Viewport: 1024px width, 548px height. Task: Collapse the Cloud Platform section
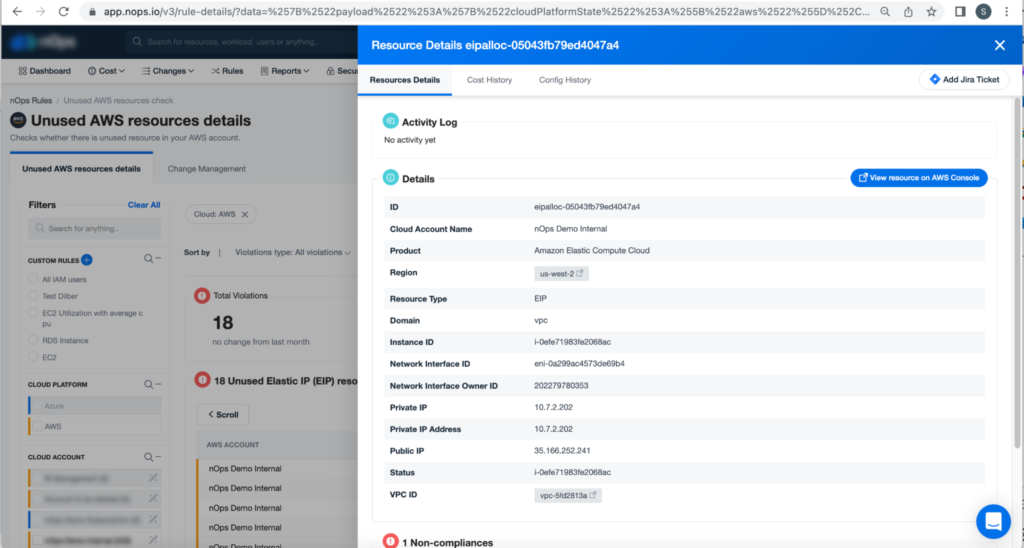pyautogui.click(x=158, y=384)
